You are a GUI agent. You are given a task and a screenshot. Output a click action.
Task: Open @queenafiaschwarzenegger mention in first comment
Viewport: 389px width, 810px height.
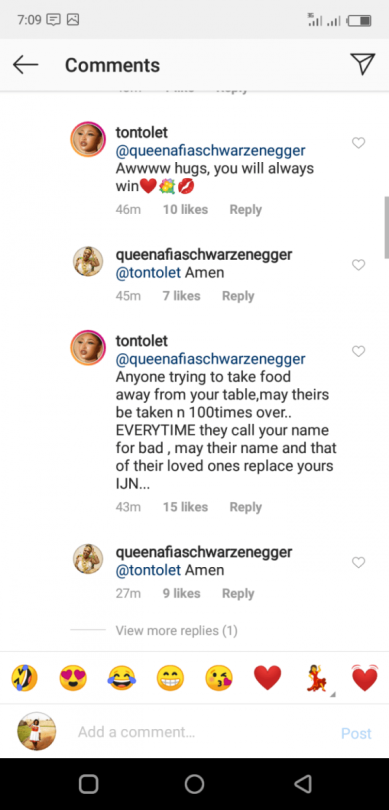pyautogui.click(x=210, y=151)
